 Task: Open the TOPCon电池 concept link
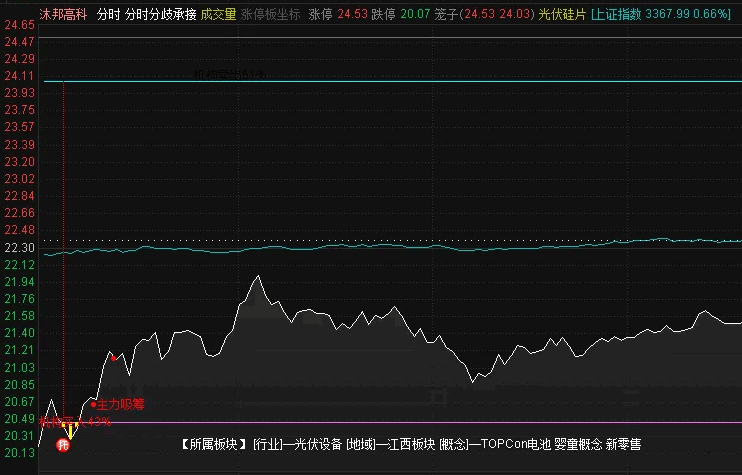point(515,444)
